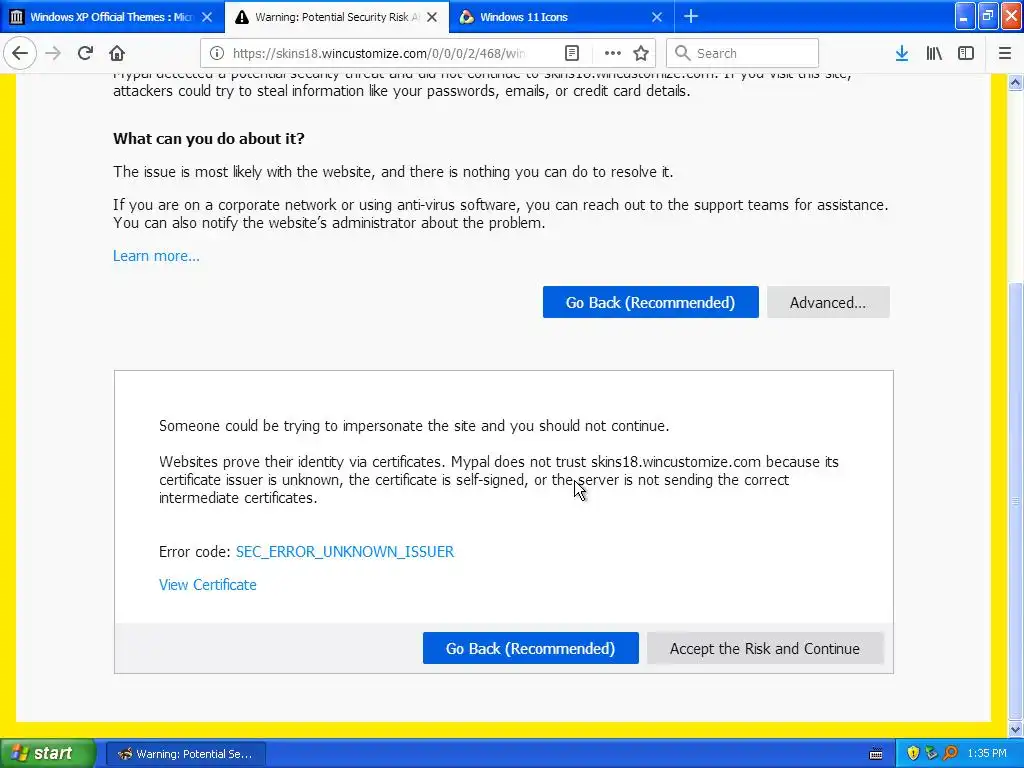Show site information icon in address bar
Viewport: 1024px width, 768px height.
tap(217, 53)
